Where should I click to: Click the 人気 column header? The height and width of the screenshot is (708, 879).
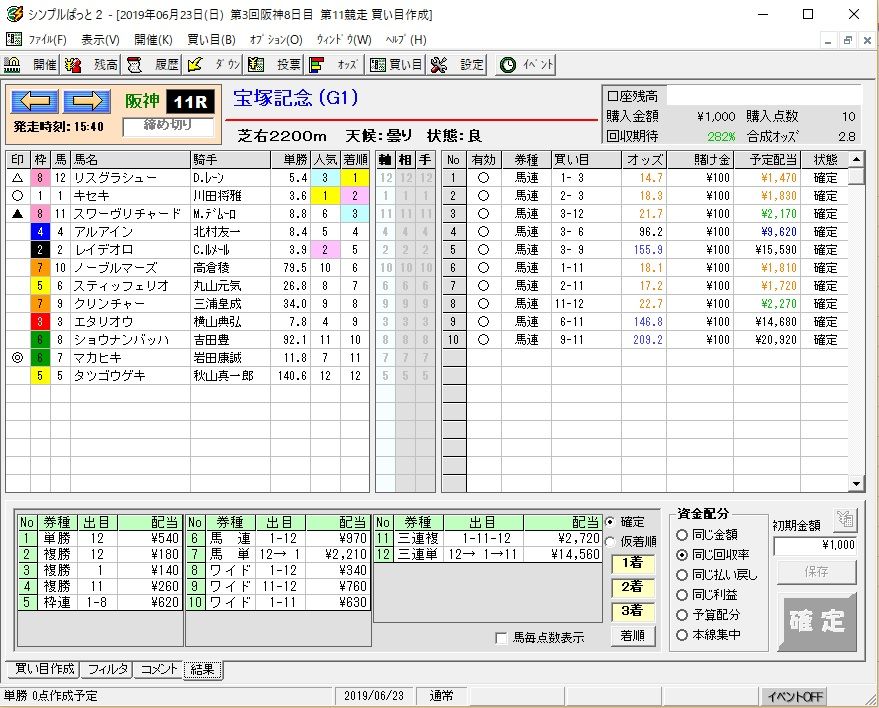(325, 160)
